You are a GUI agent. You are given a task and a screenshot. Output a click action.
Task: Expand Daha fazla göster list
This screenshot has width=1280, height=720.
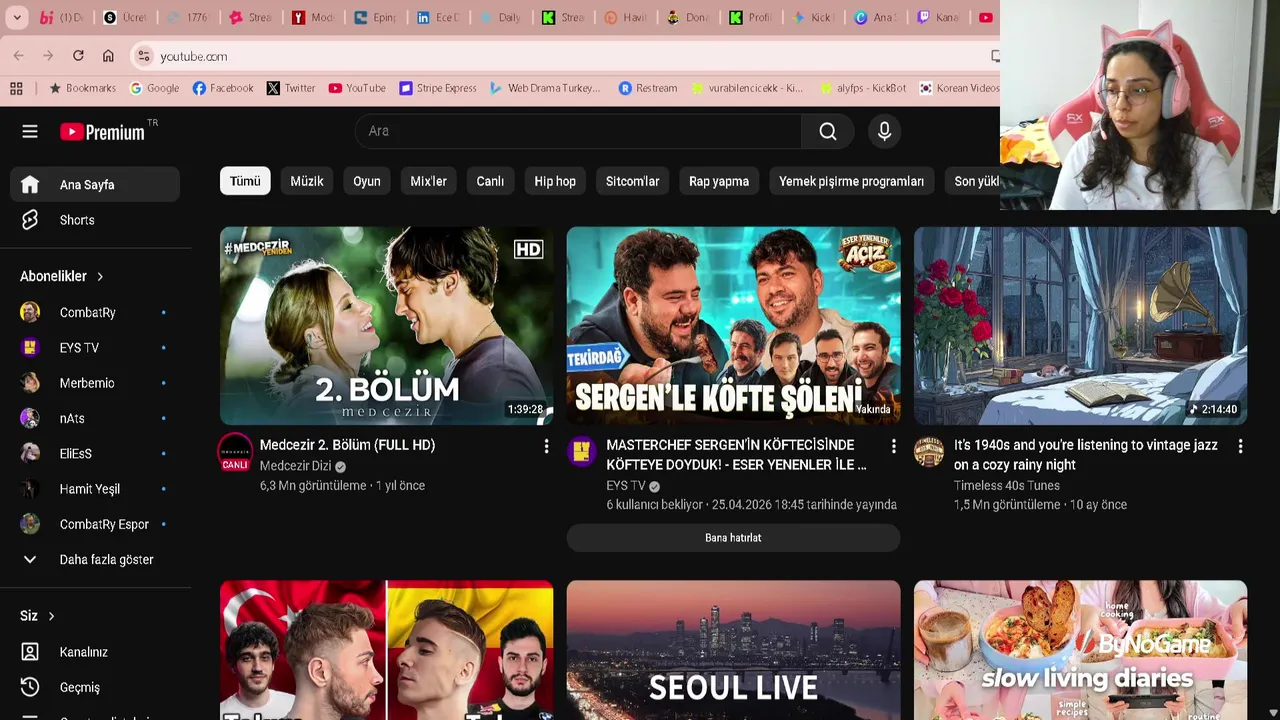point(95,559)
